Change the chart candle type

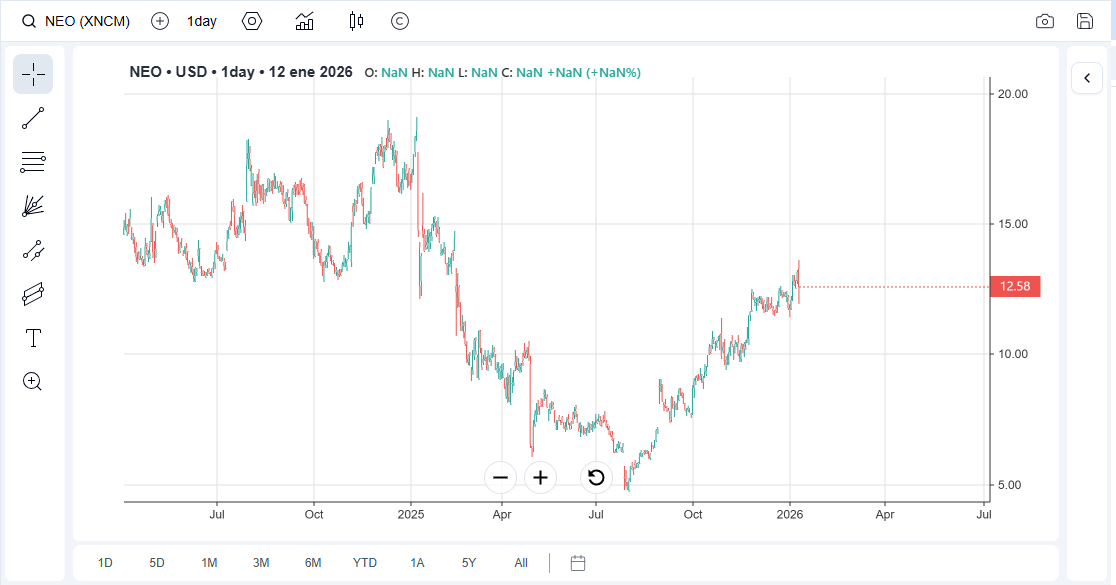[354, 20]
